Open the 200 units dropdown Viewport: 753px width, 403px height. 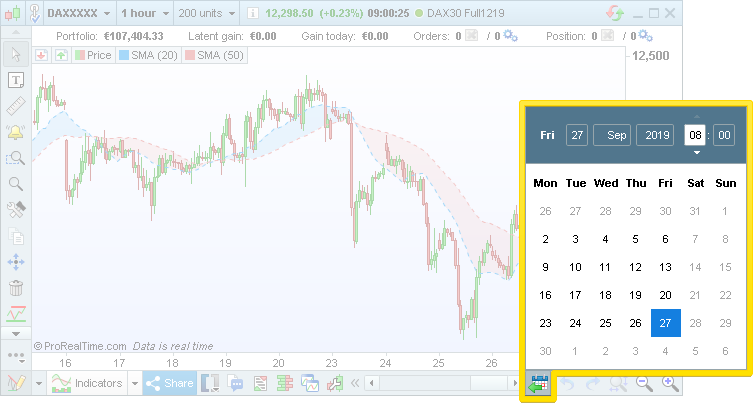pyautogui.click(x=206, y=14)
